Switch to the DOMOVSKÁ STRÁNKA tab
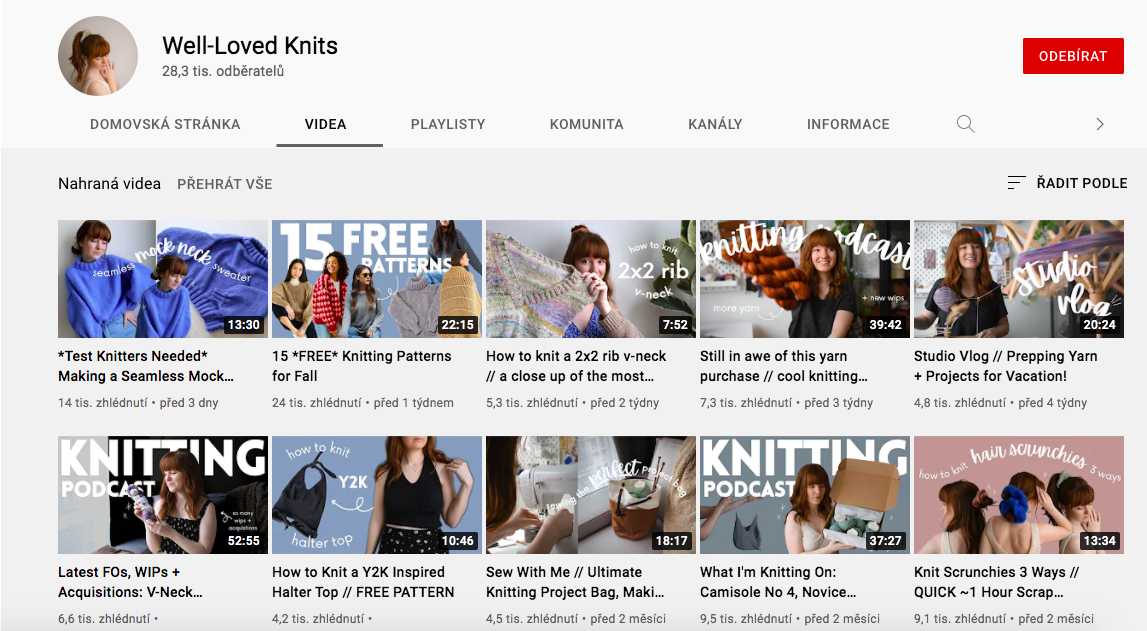 click(165, 124)
